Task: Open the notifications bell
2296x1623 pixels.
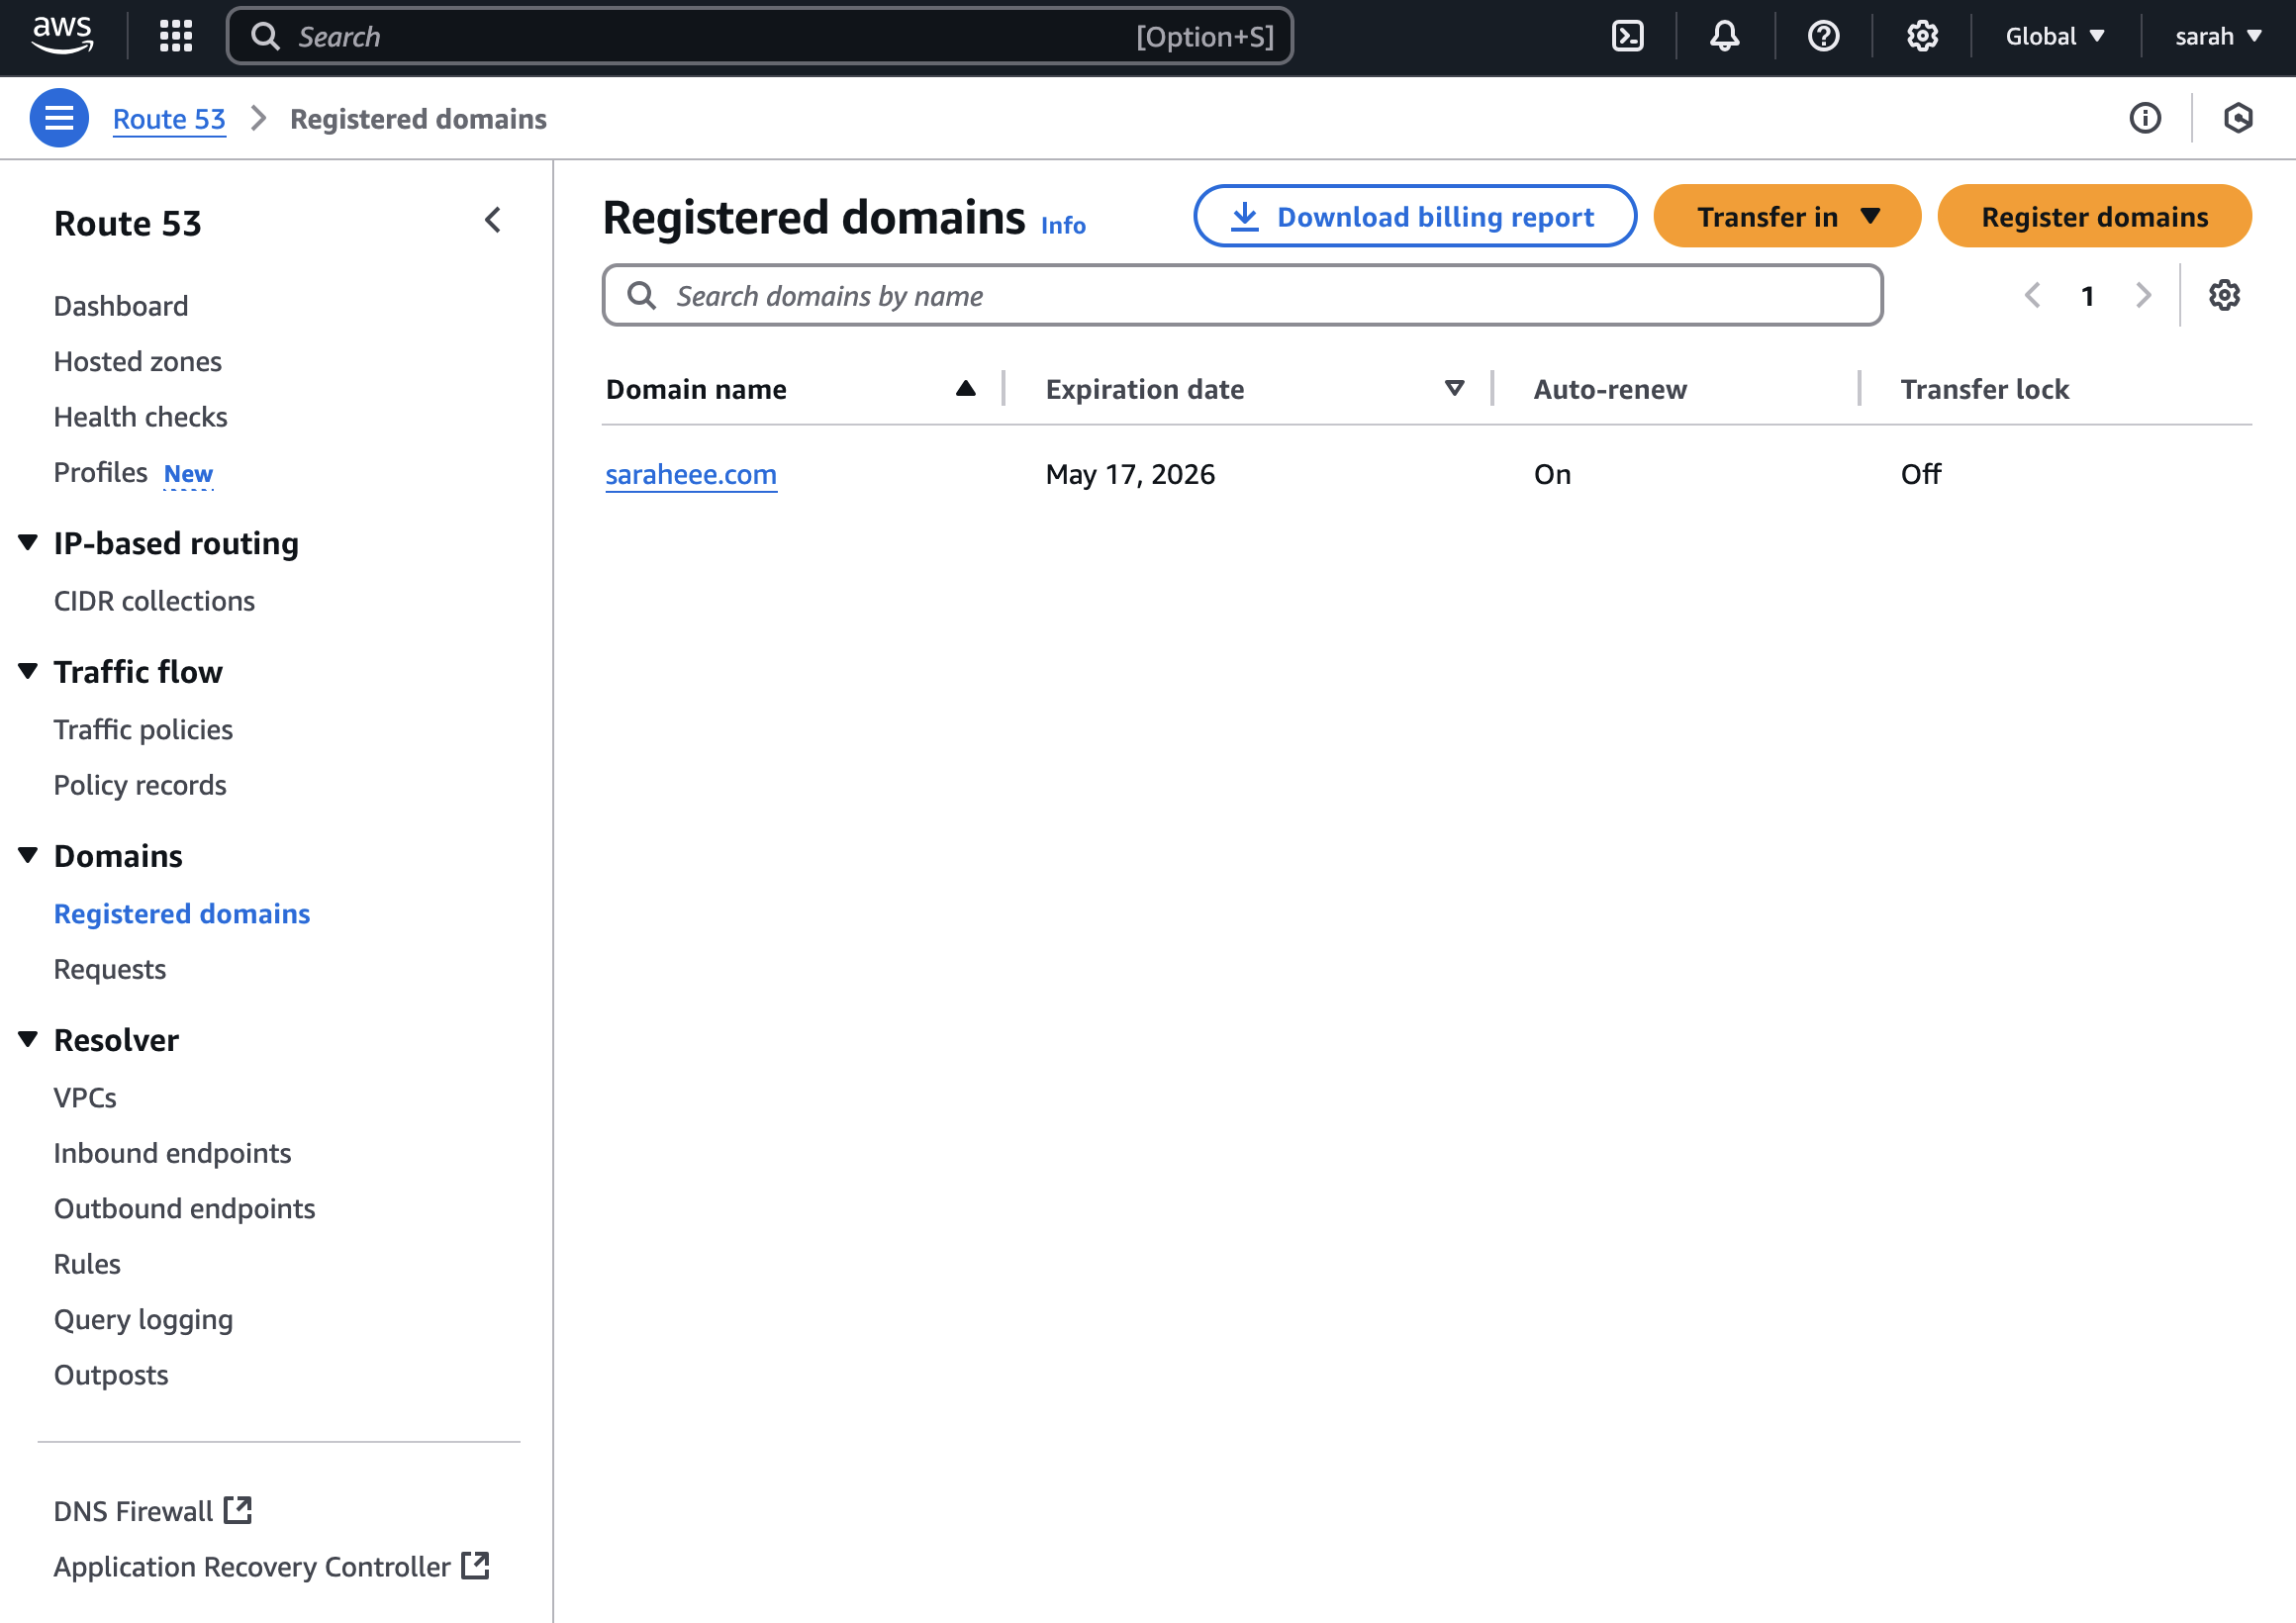Action: (1724, 37)
